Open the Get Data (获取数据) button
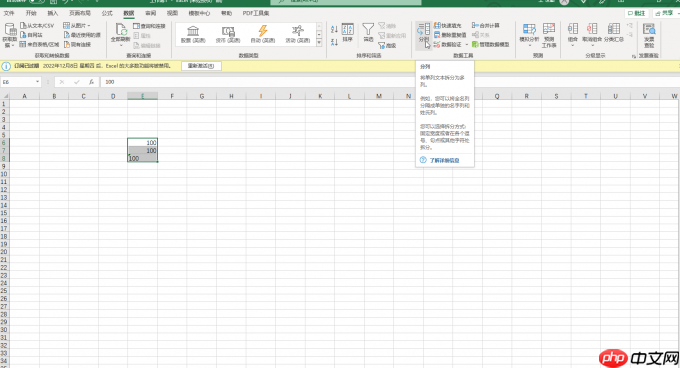This screenshot has height=368, width=680. click(10, 35)
